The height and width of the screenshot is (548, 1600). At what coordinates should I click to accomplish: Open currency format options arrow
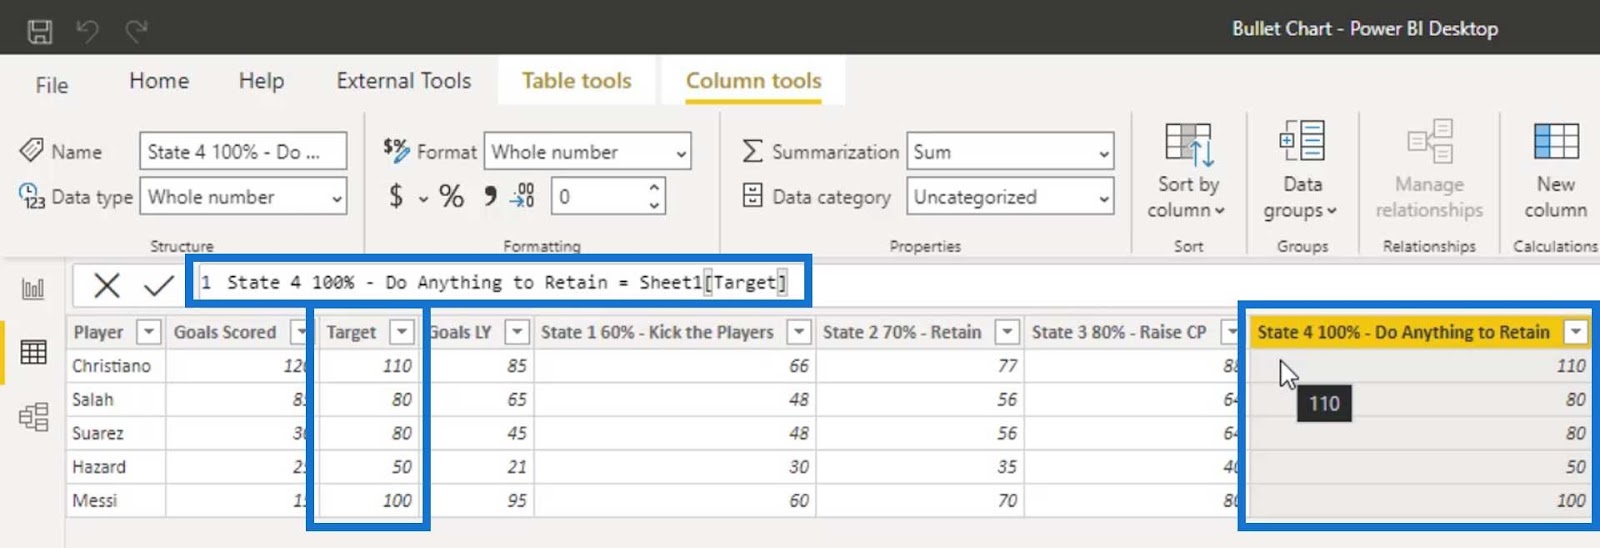(423, 199)
